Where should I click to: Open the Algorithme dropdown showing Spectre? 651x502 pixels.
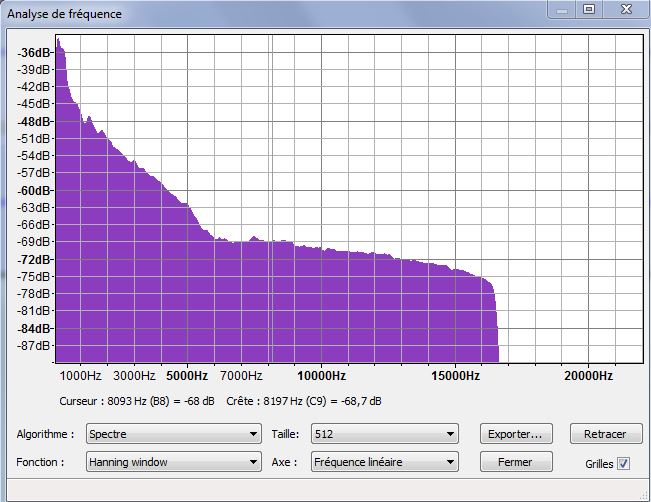coord(172,434)
